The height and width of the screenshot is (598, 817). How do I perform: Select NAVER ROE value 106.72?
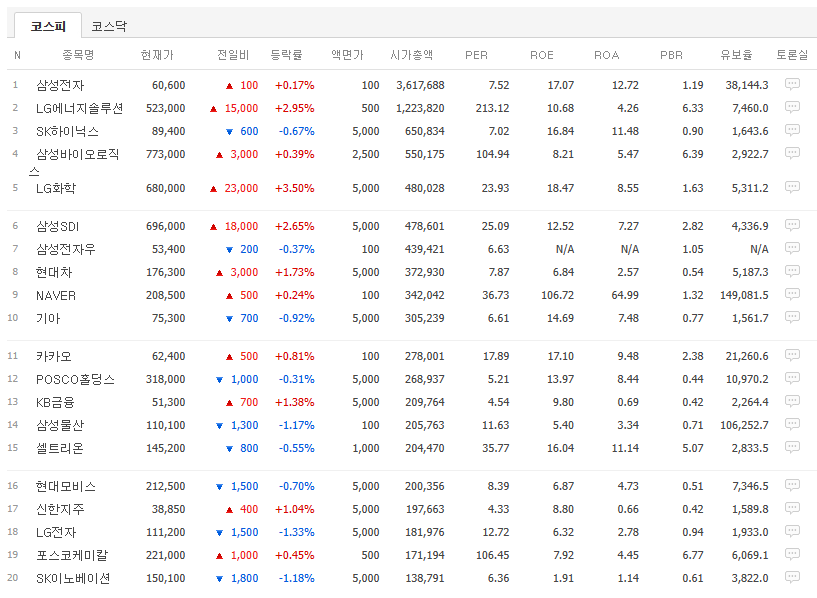[558, 295]
